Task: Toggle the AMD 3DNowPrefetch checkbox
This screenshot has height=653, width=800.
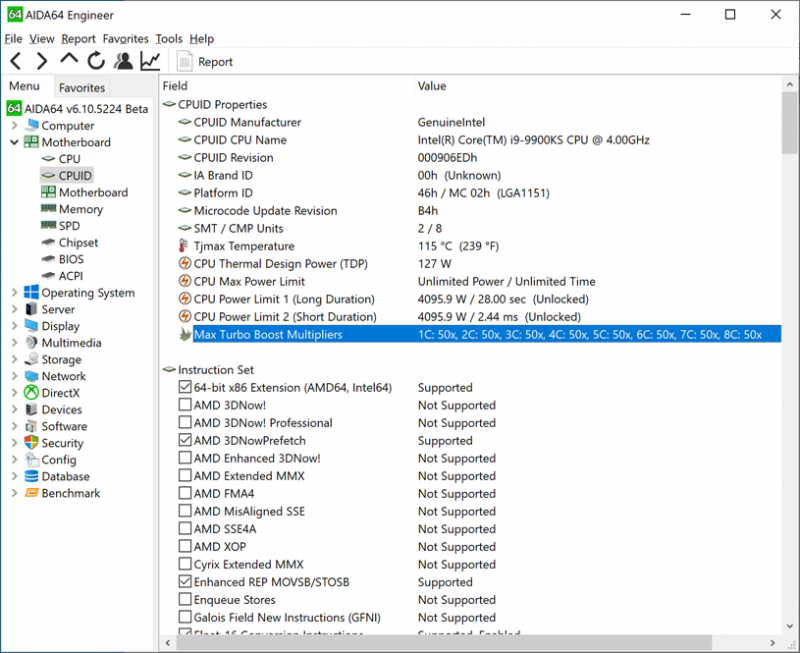Action: (185, 440)
